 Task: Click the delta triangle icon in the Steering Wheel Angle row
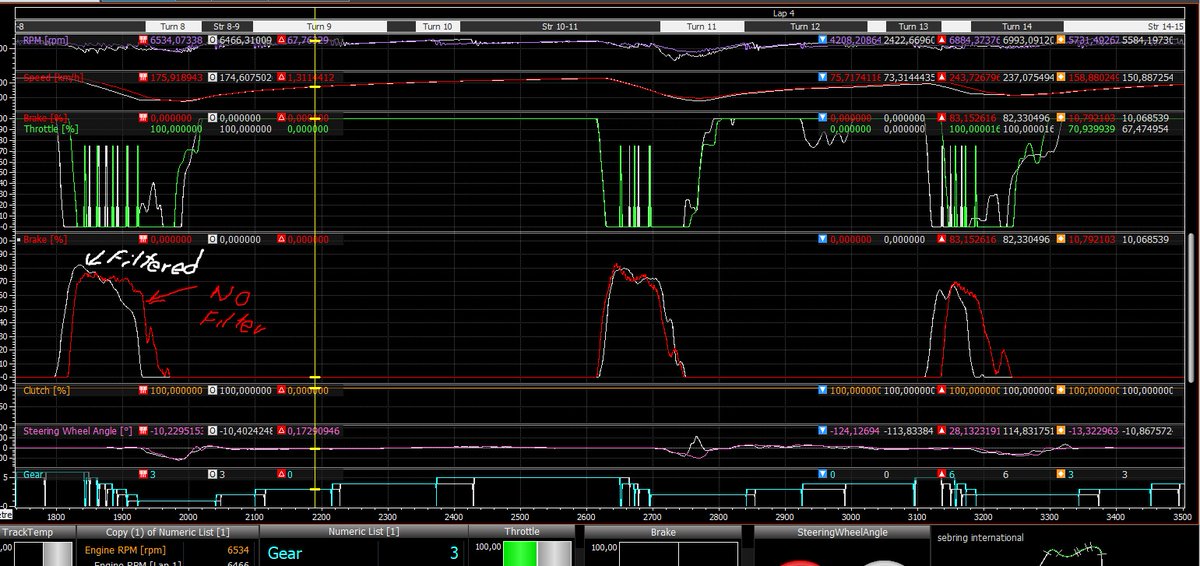point(282,431)
